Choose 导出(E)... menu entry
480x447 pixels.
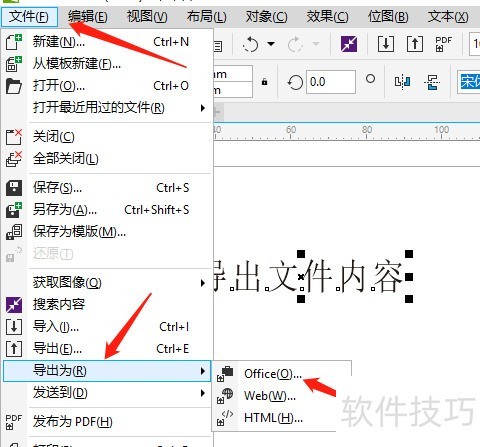[x=107, y=349]
